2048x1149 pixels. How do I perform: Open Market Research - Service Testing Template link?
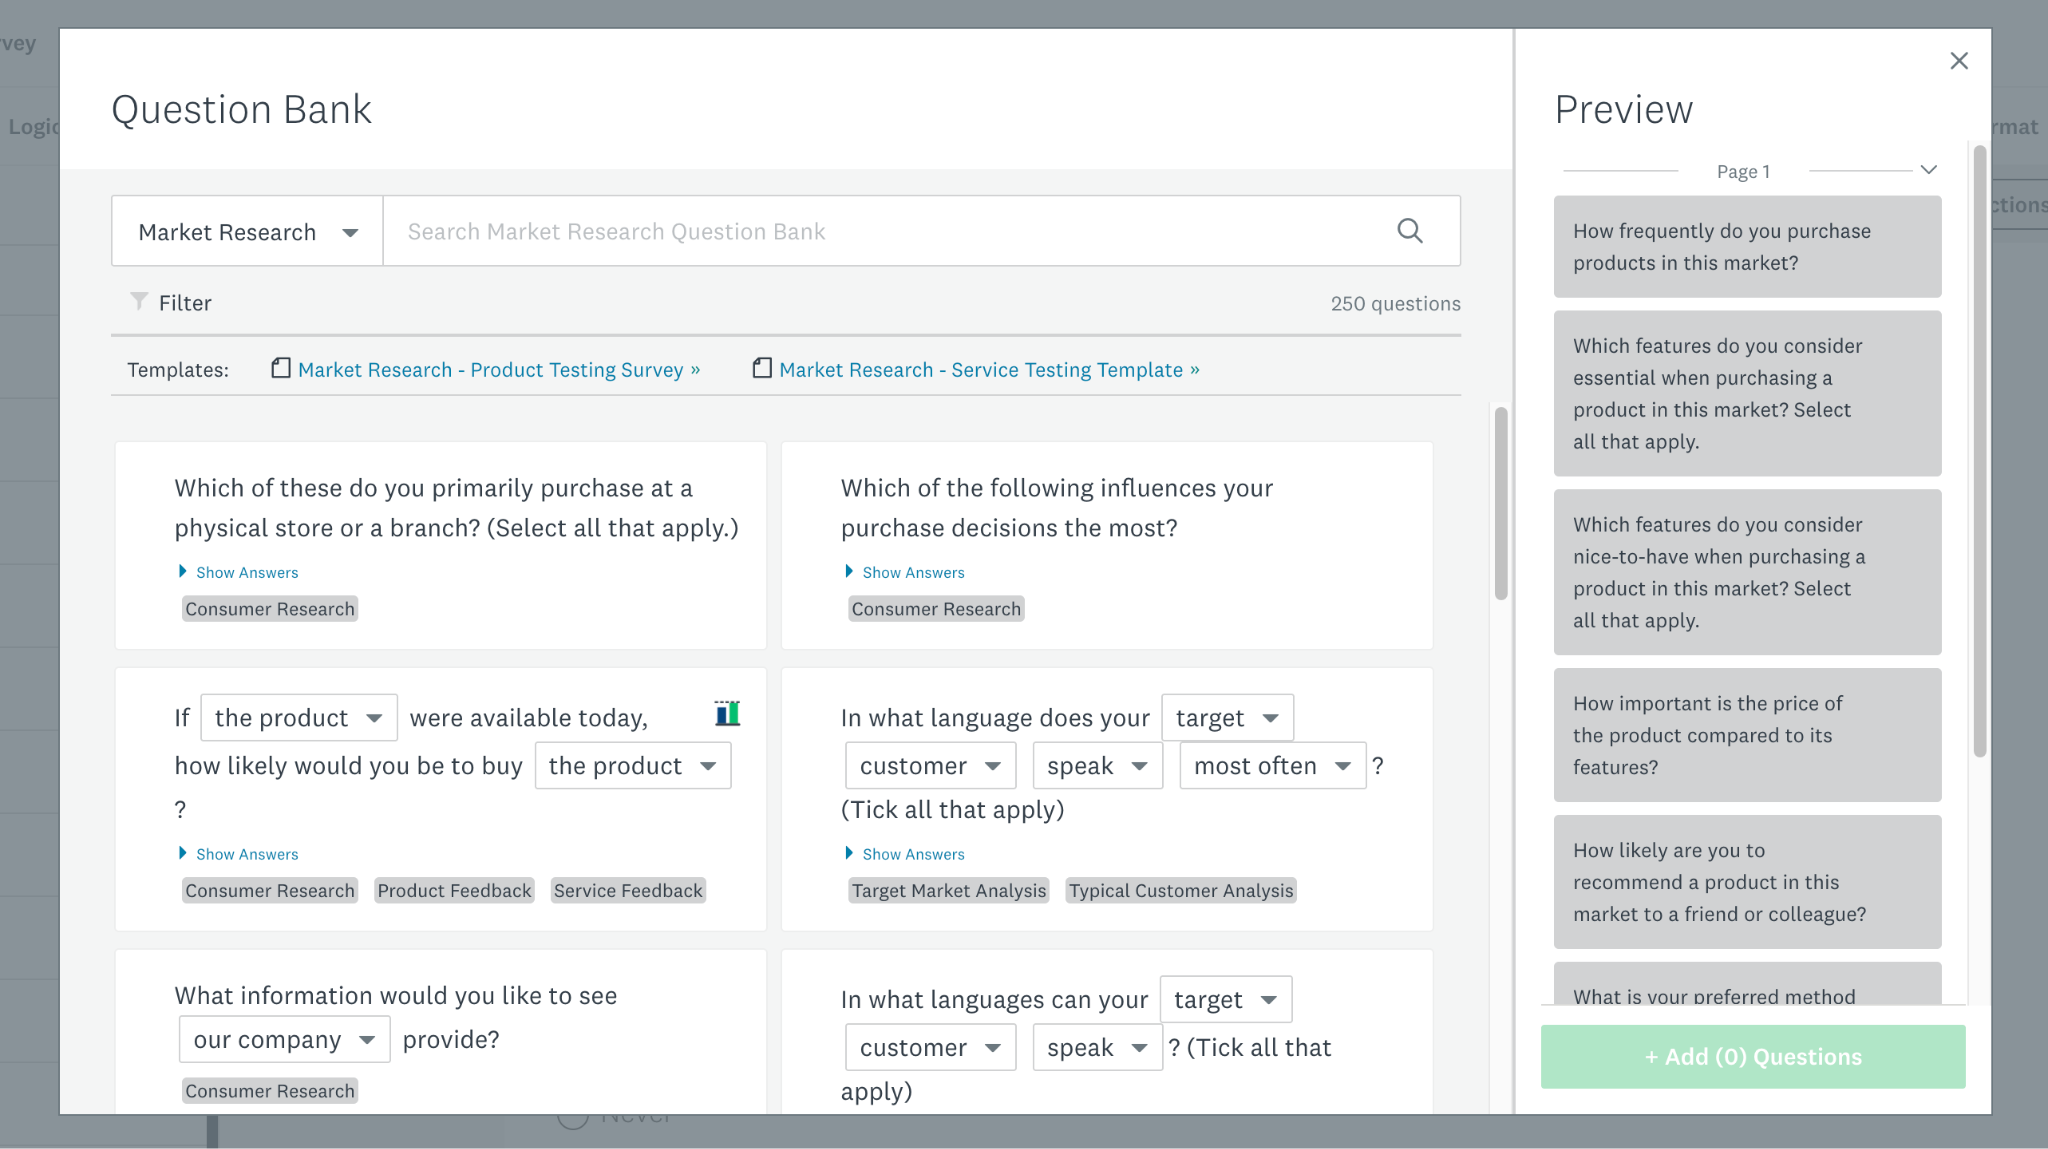(x=989, y=370)
